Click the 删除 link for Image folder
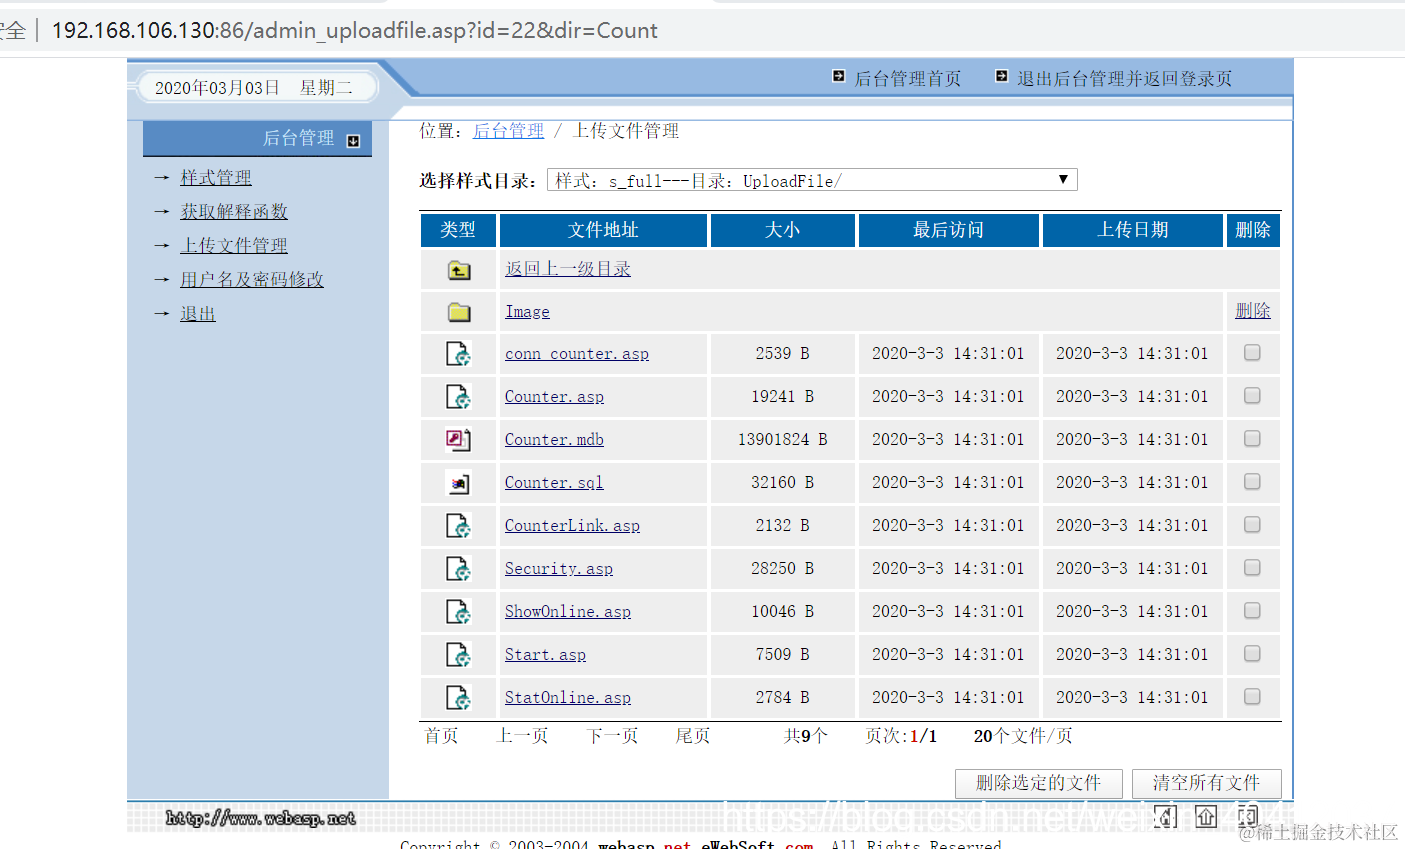This screenshot has height=849, width=1405. [1253, 311]
